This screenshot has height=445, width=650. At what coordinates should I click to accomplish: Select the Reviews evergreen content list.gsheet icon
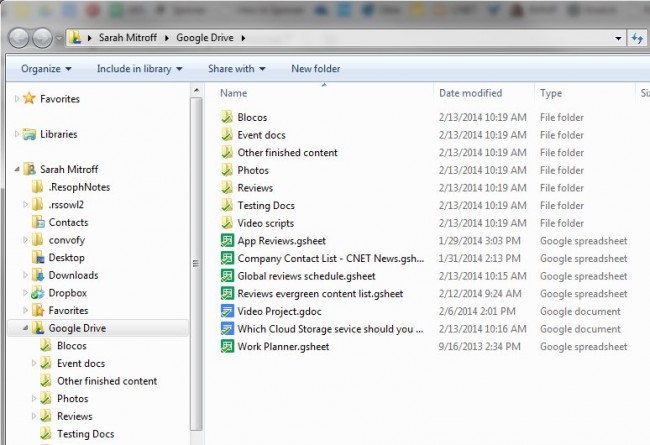pos(227,293)
